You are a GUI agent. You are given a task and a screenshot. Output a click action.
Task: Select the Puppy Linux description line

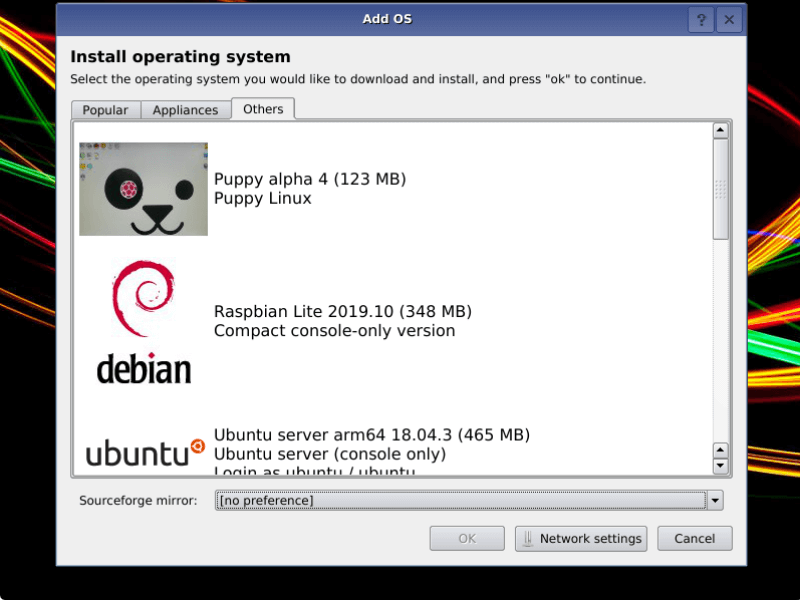pos(263,198)
